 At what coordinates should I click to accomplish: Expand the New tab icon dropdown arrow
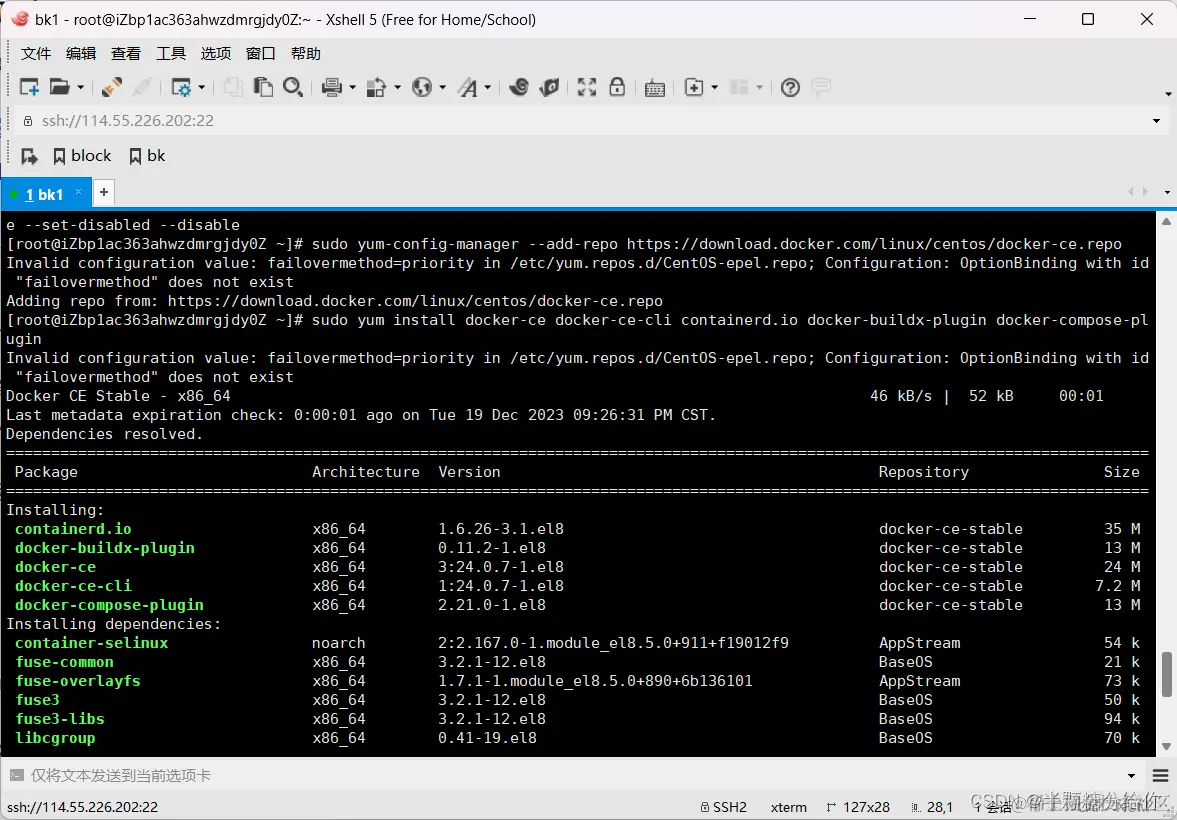tap(715, 88)
